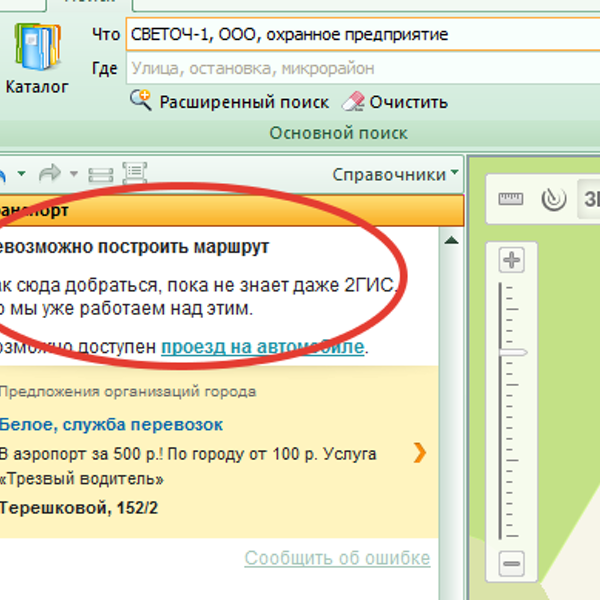
Task: Open the Справочники dropdown
Action: click(396, 174)
